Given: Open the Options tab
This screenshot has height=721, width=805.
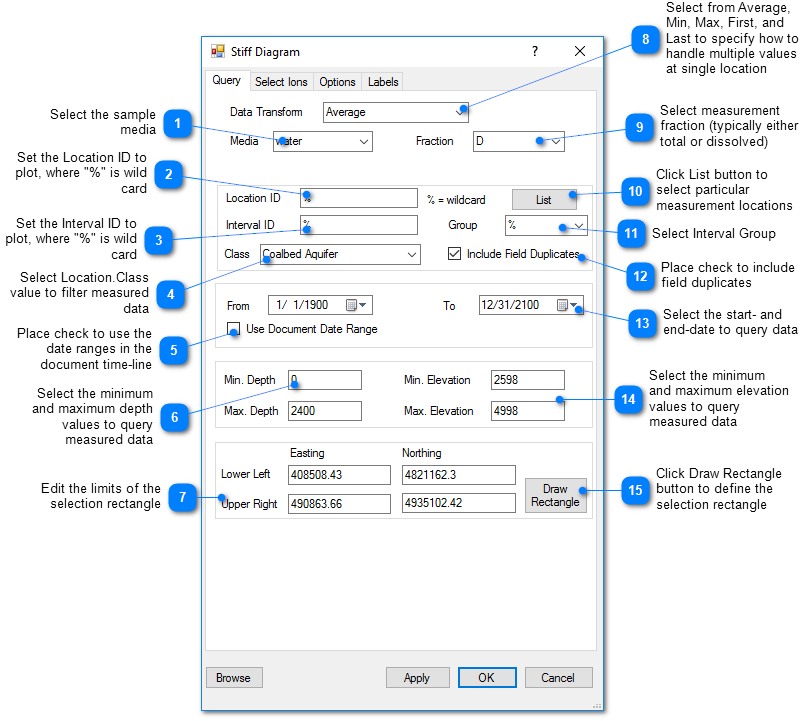Looking at the screenshot, I should click(x=337, y=81).
